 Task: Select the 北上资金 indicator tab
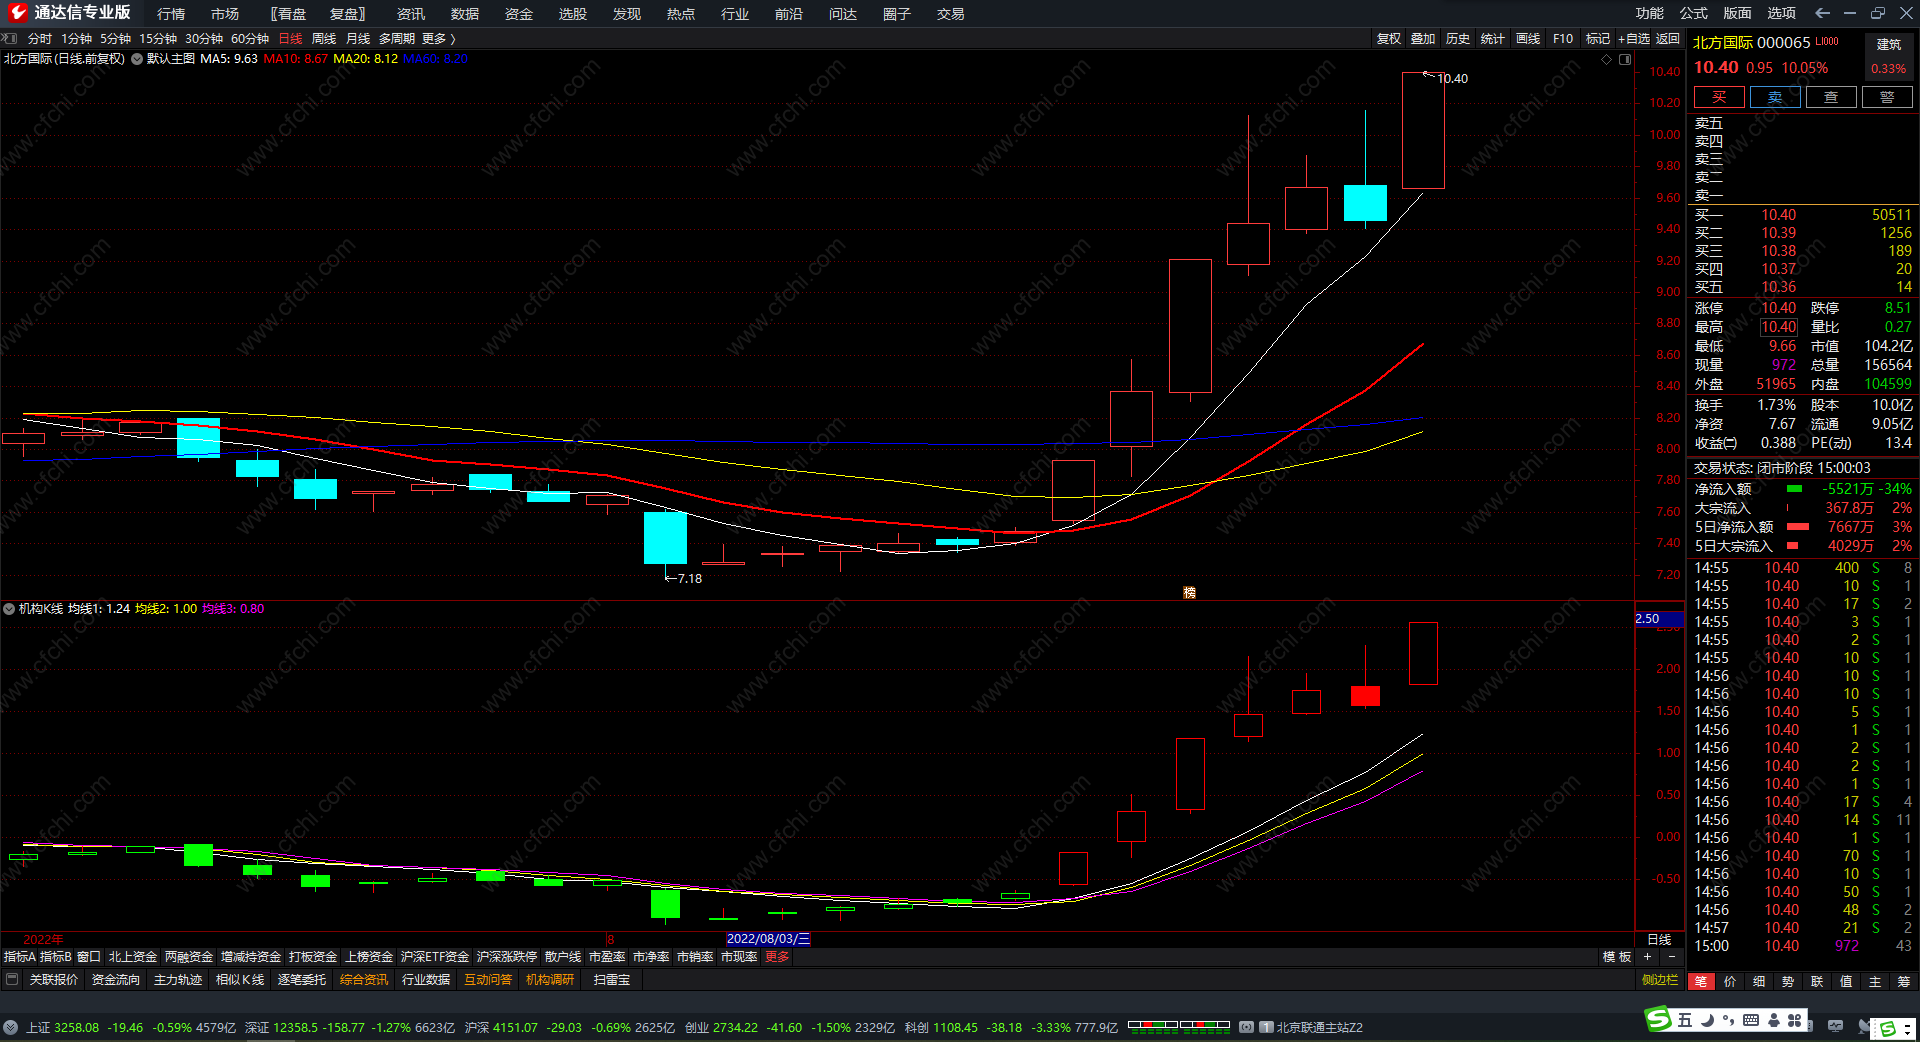(x=133, y=957)
